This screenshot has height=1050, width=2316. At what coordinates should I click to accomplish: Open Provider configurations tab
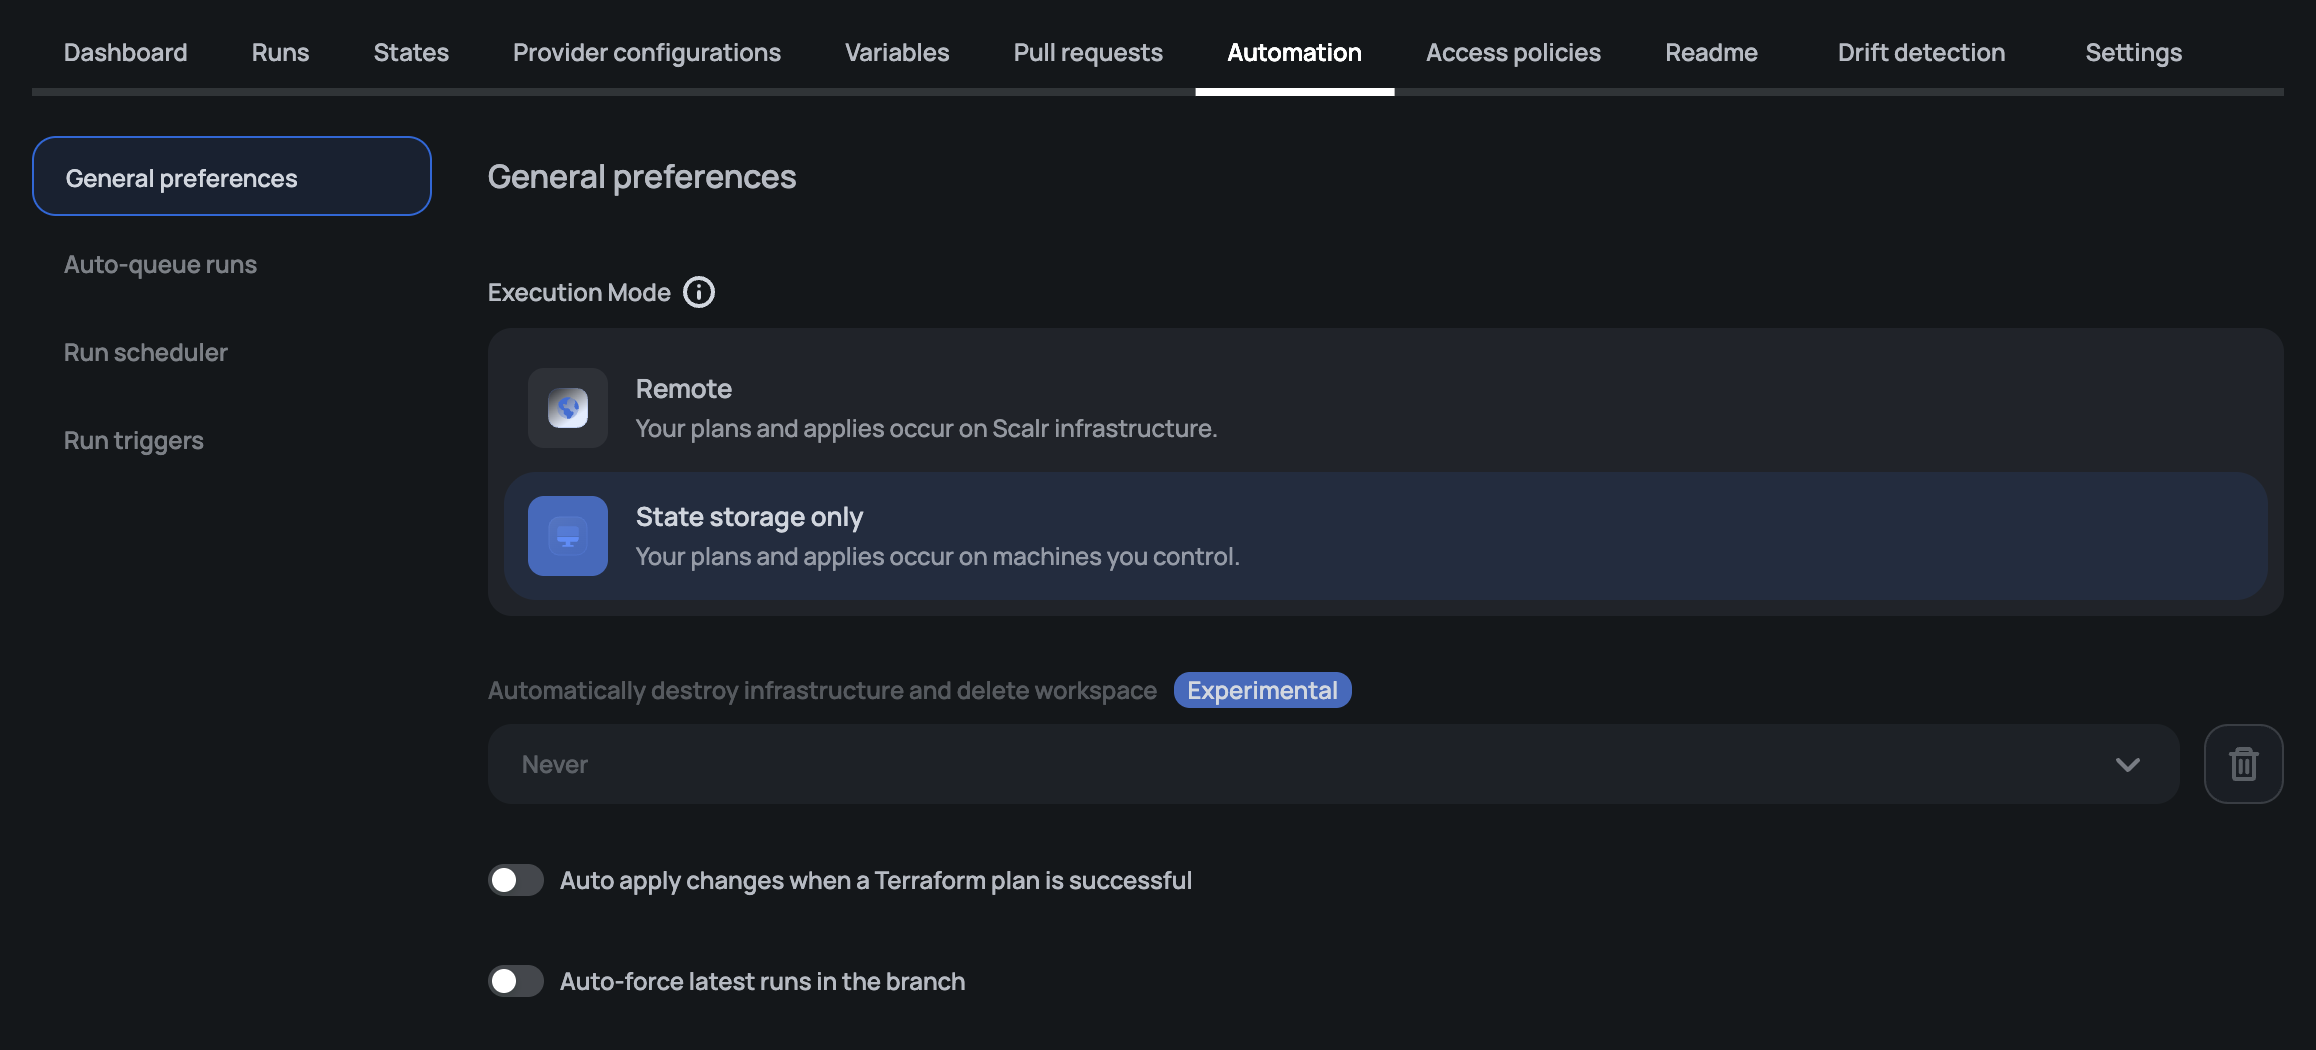pos(646,52)
